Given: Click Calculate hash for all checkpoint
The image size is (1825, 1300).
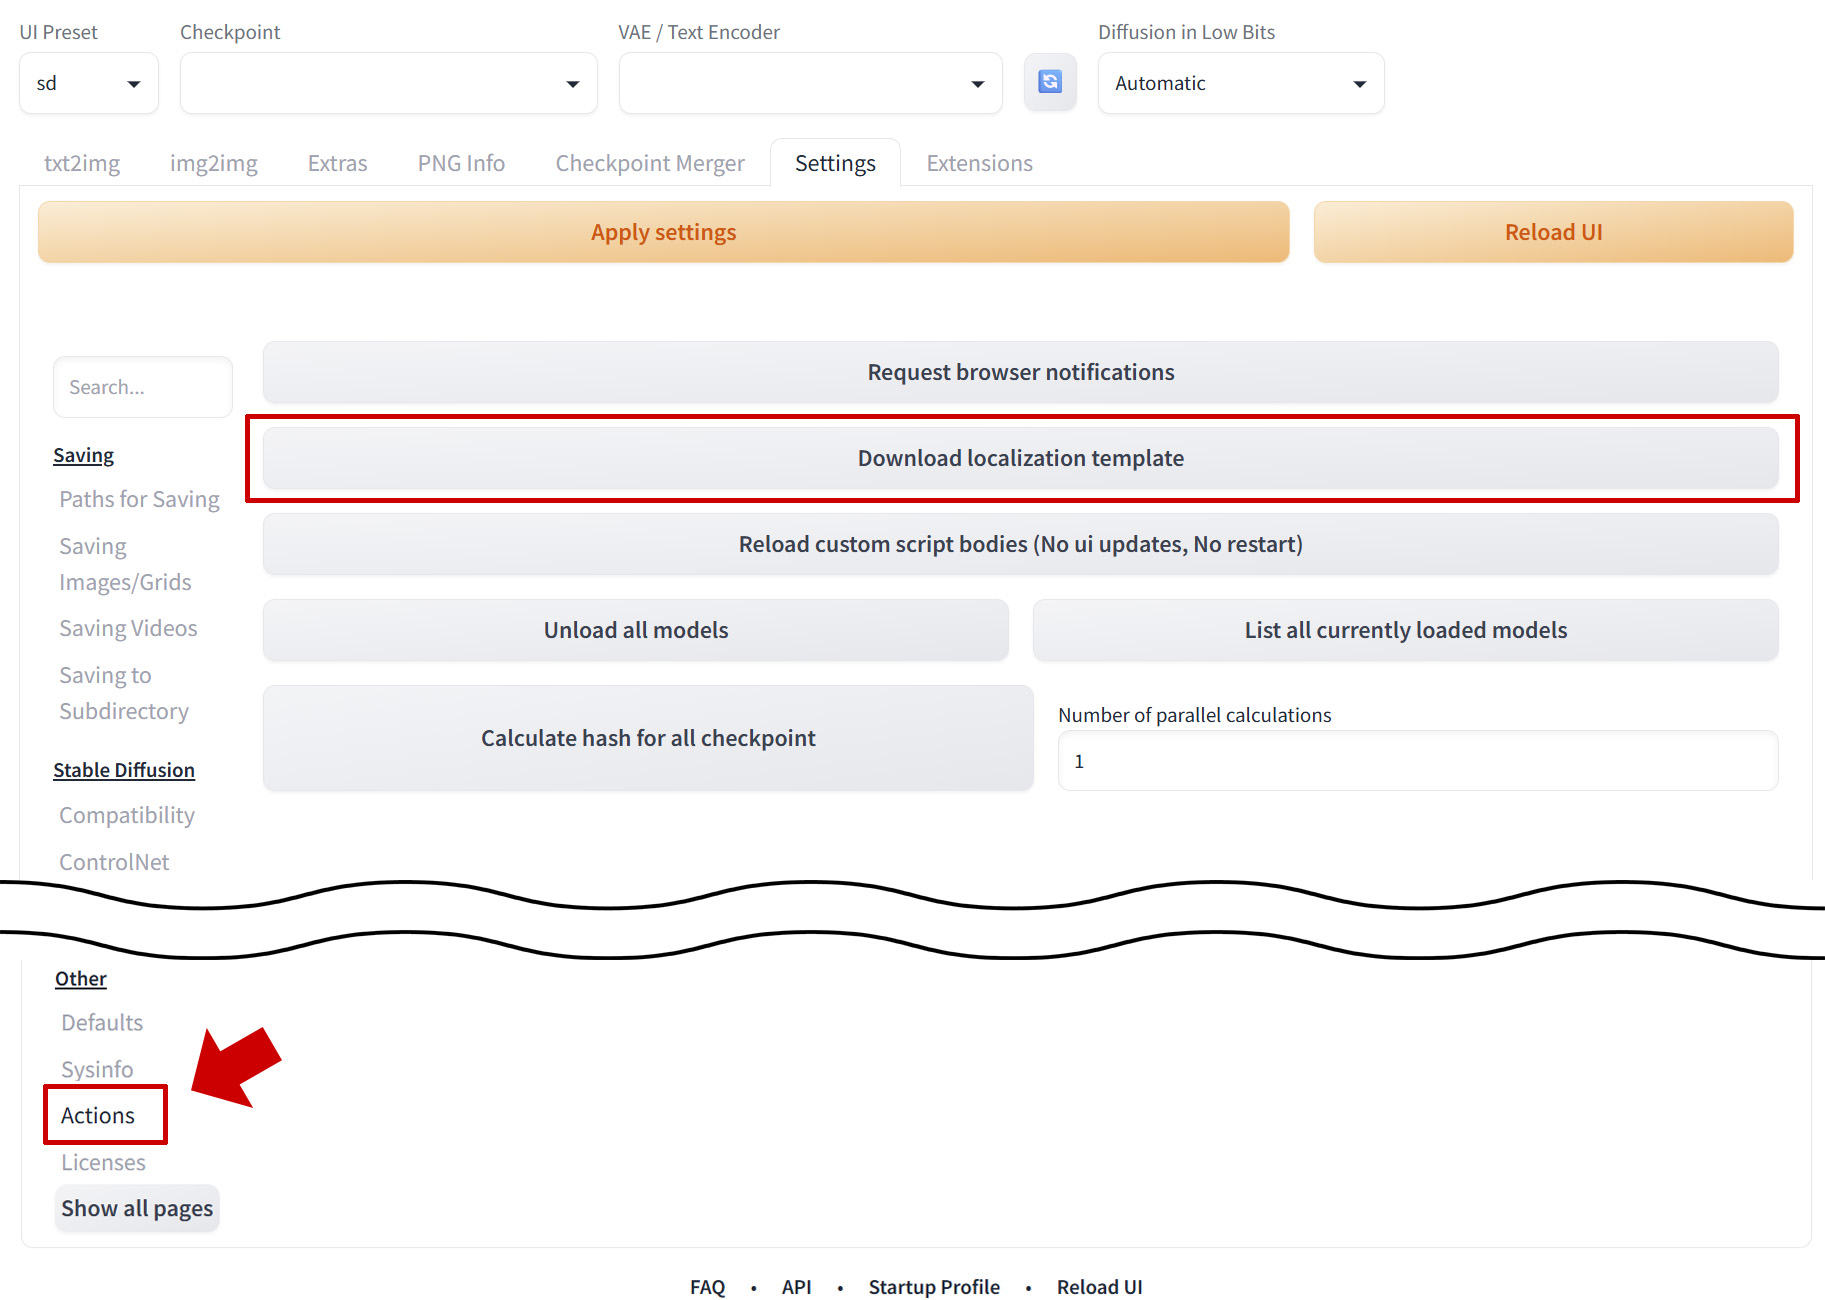Looking at the screenshot, I should tap(647, 738).
